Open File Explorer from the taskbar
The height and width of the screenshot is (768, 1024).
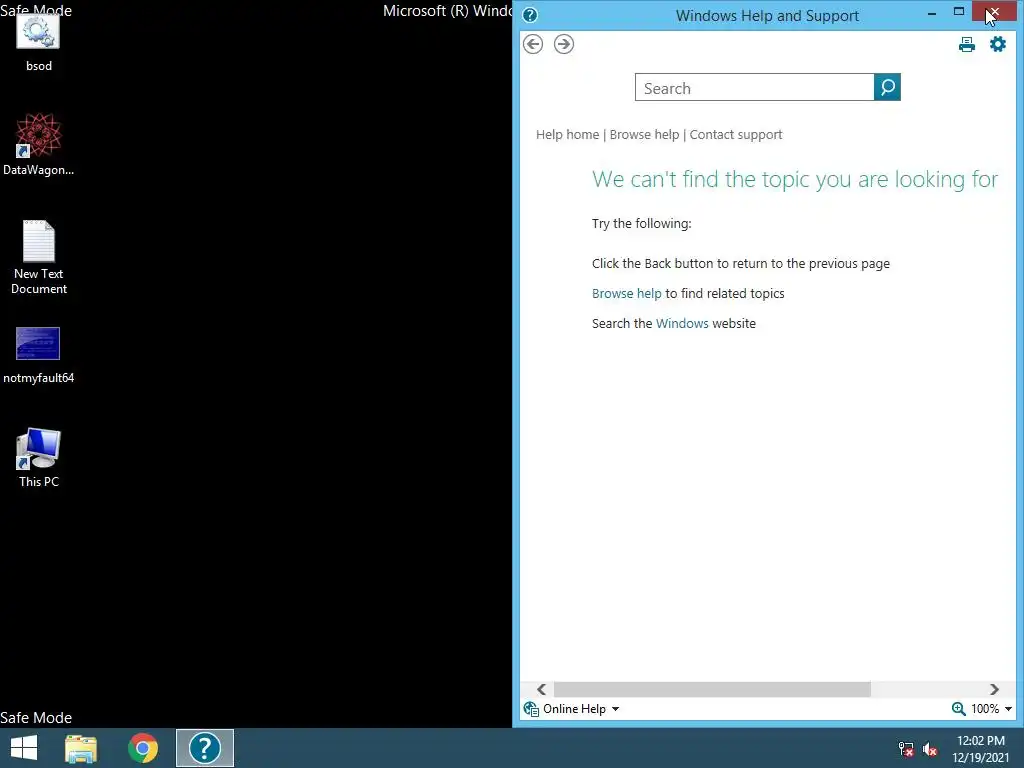tap(81, 748)
